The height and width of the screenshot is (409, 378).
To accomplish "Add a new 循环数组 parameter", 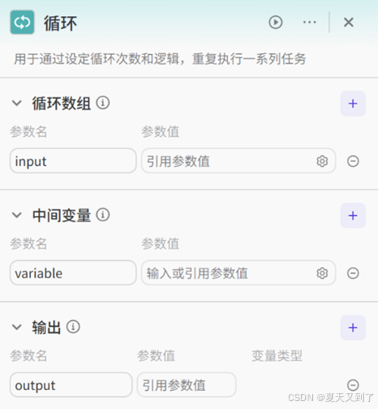I will tap(353, 104).
